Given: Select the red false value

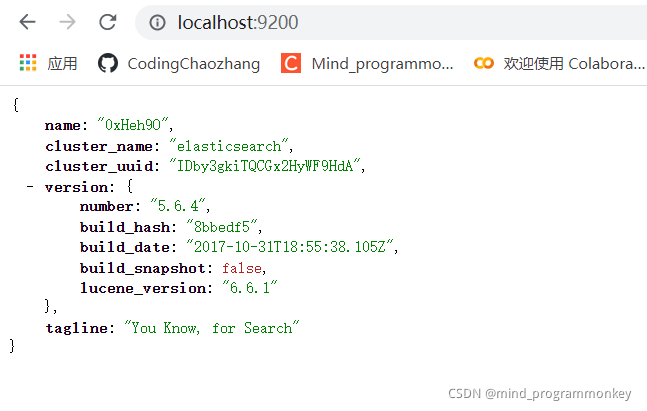Looking at the screenshot, I should pyautogui.click(x=241, y=269).
